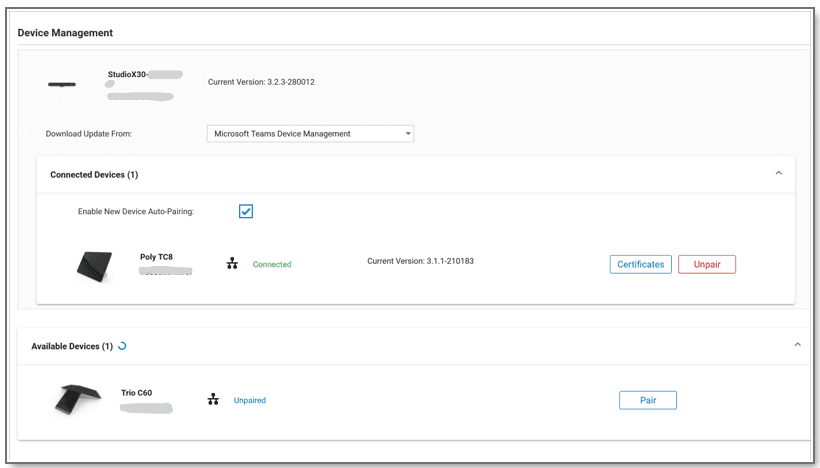Click Current Version: 3.1.1-210183 text

click(420, 261)
